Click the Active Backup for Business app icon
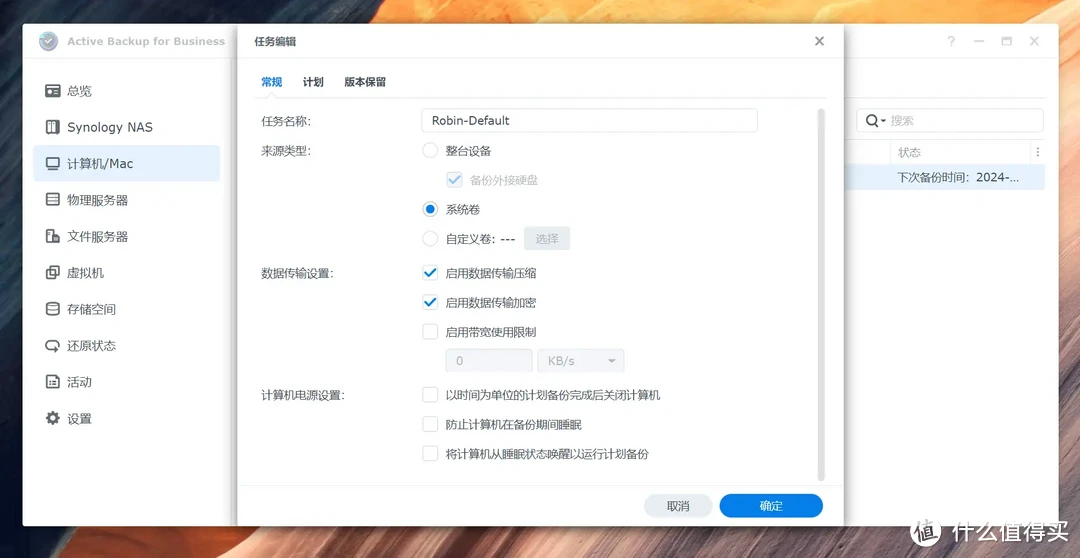The height and width of the screenshot is (558, 1080). click(x=48, y=41)
